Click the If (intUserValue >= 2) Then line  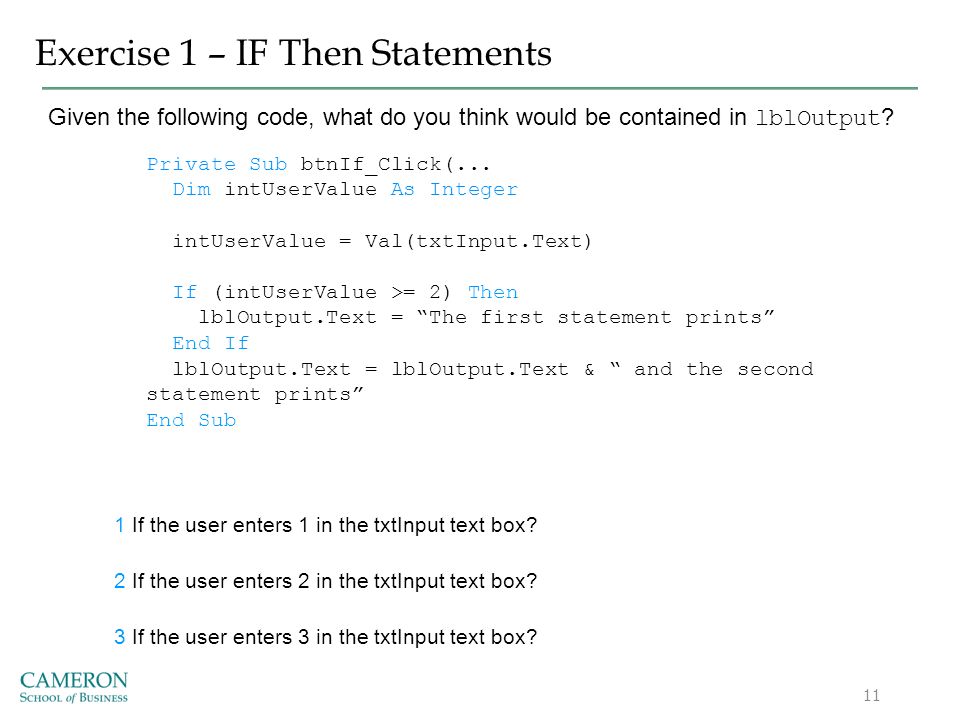[x=345, y=292]
